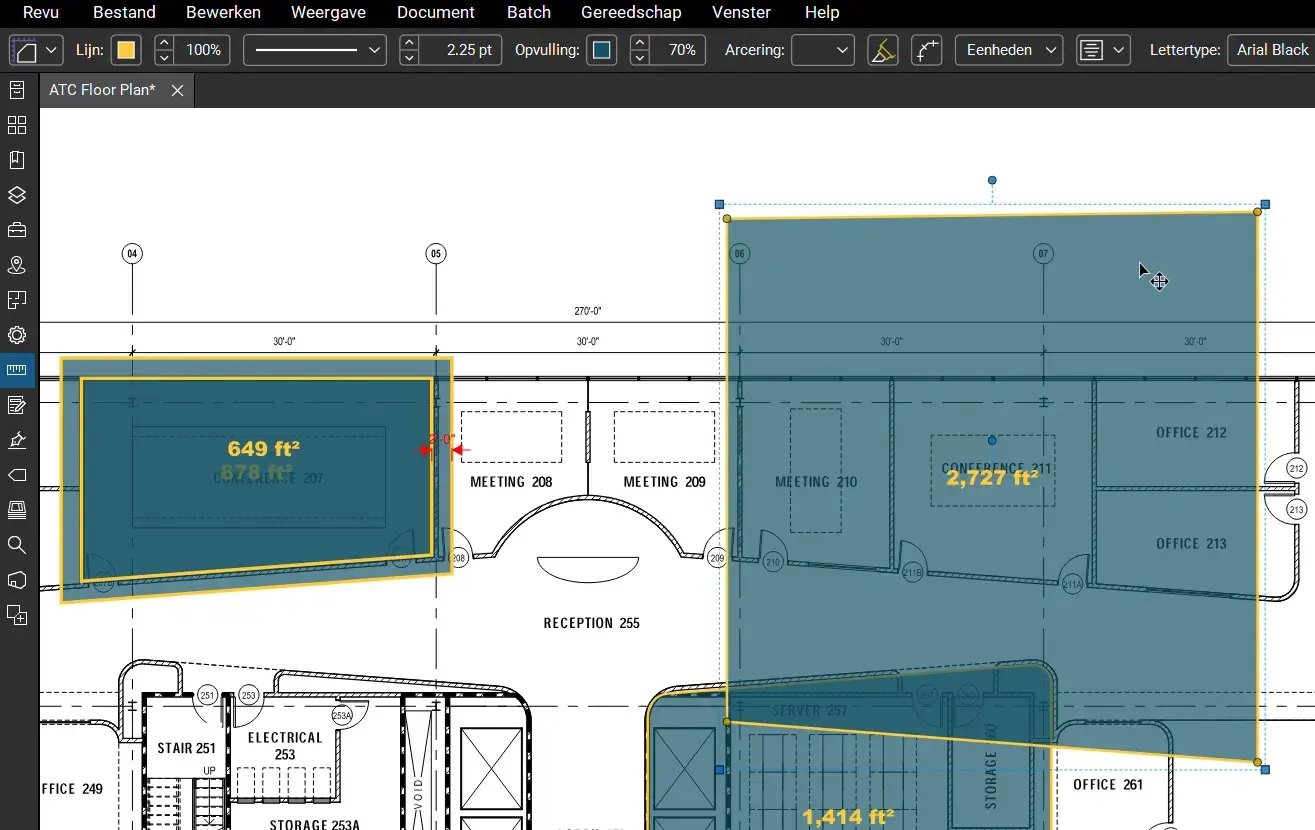Screen dimensions: 1315x830
Task: Click the 2,727 ft² area label
Action: coord(992,478)
